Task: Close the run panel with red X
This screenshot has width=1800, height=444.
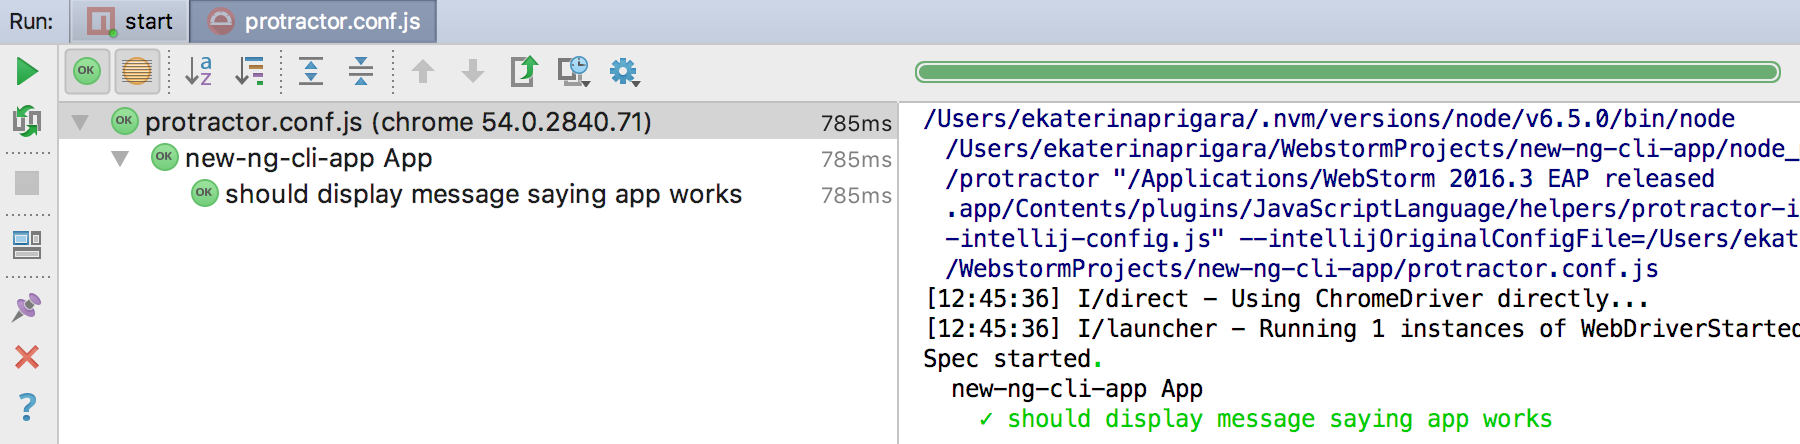Action: [x=27, y=357]
